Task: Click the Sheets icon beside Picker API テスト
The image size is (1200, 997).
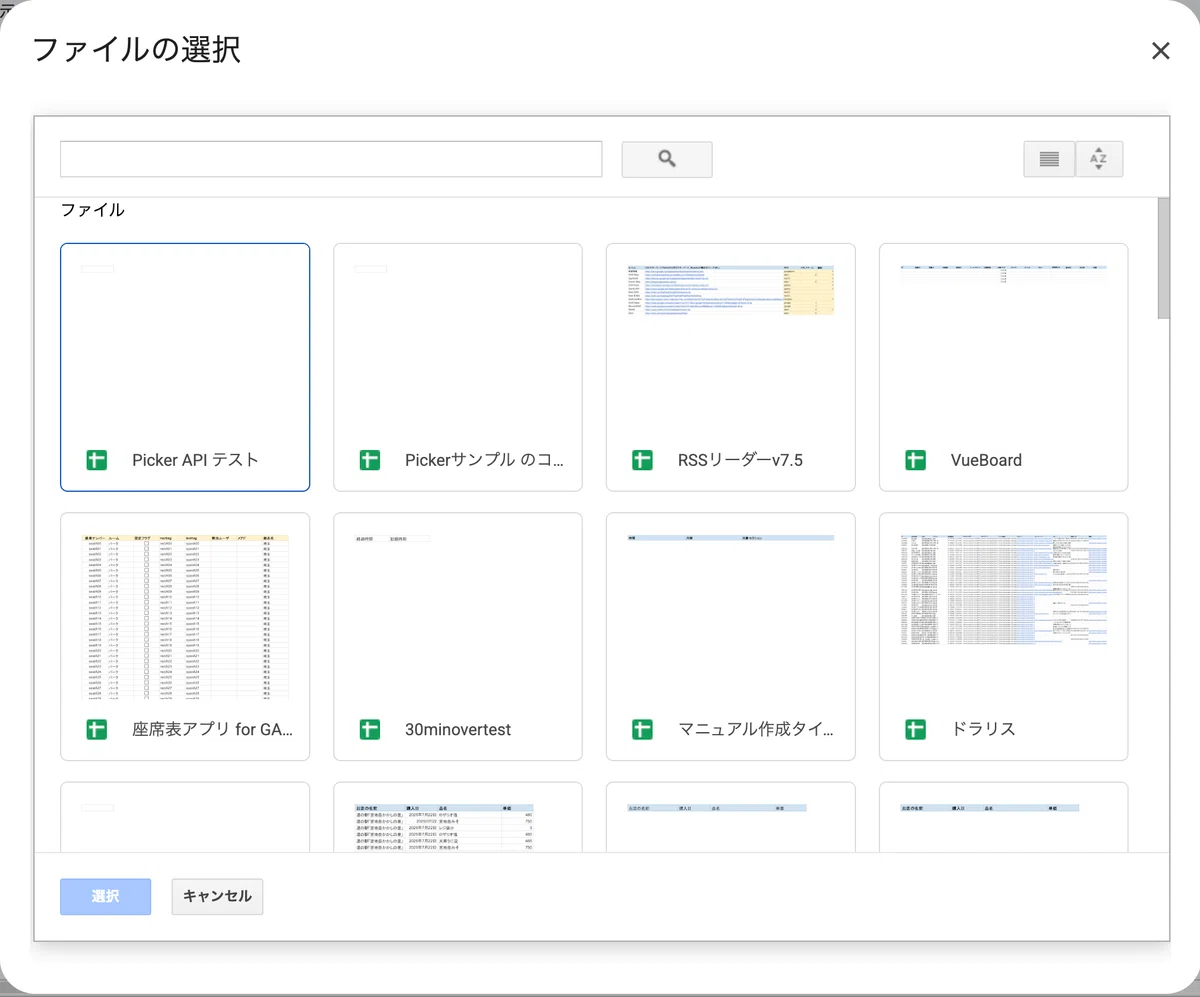Action: coord(96,460)
